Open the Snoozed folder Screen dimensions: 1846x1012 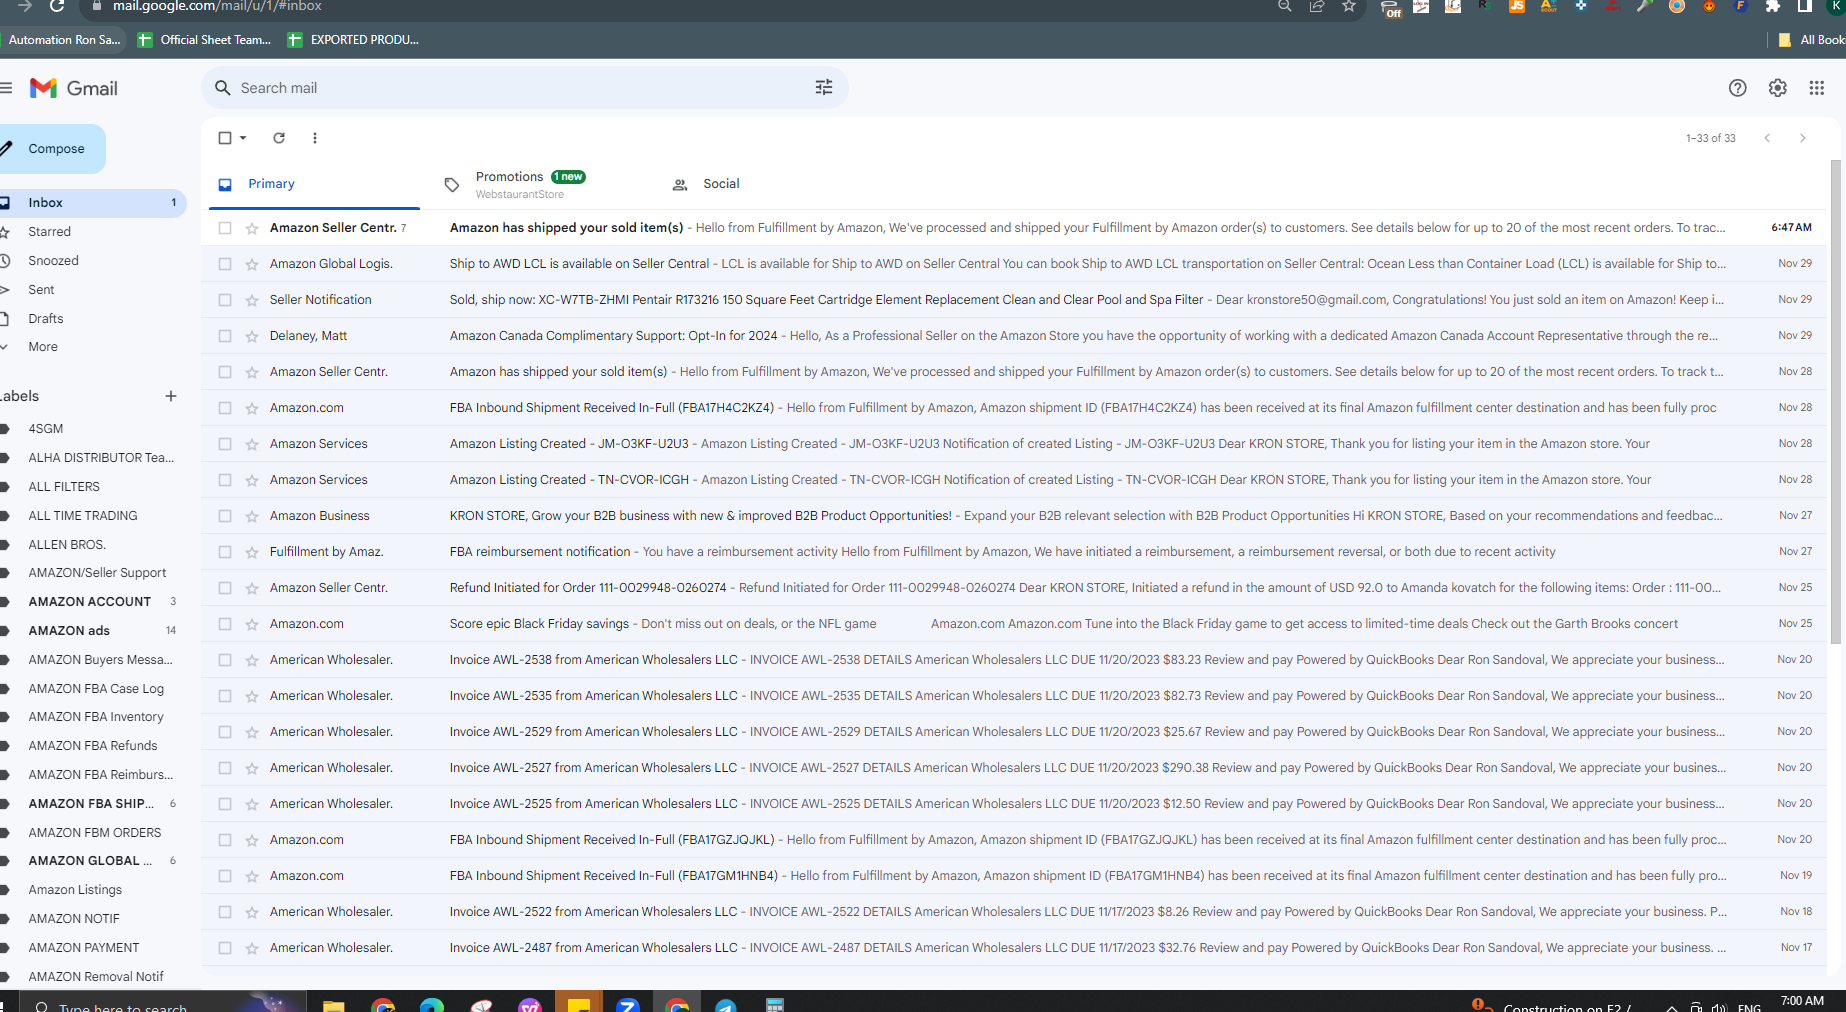coord(53,261)
